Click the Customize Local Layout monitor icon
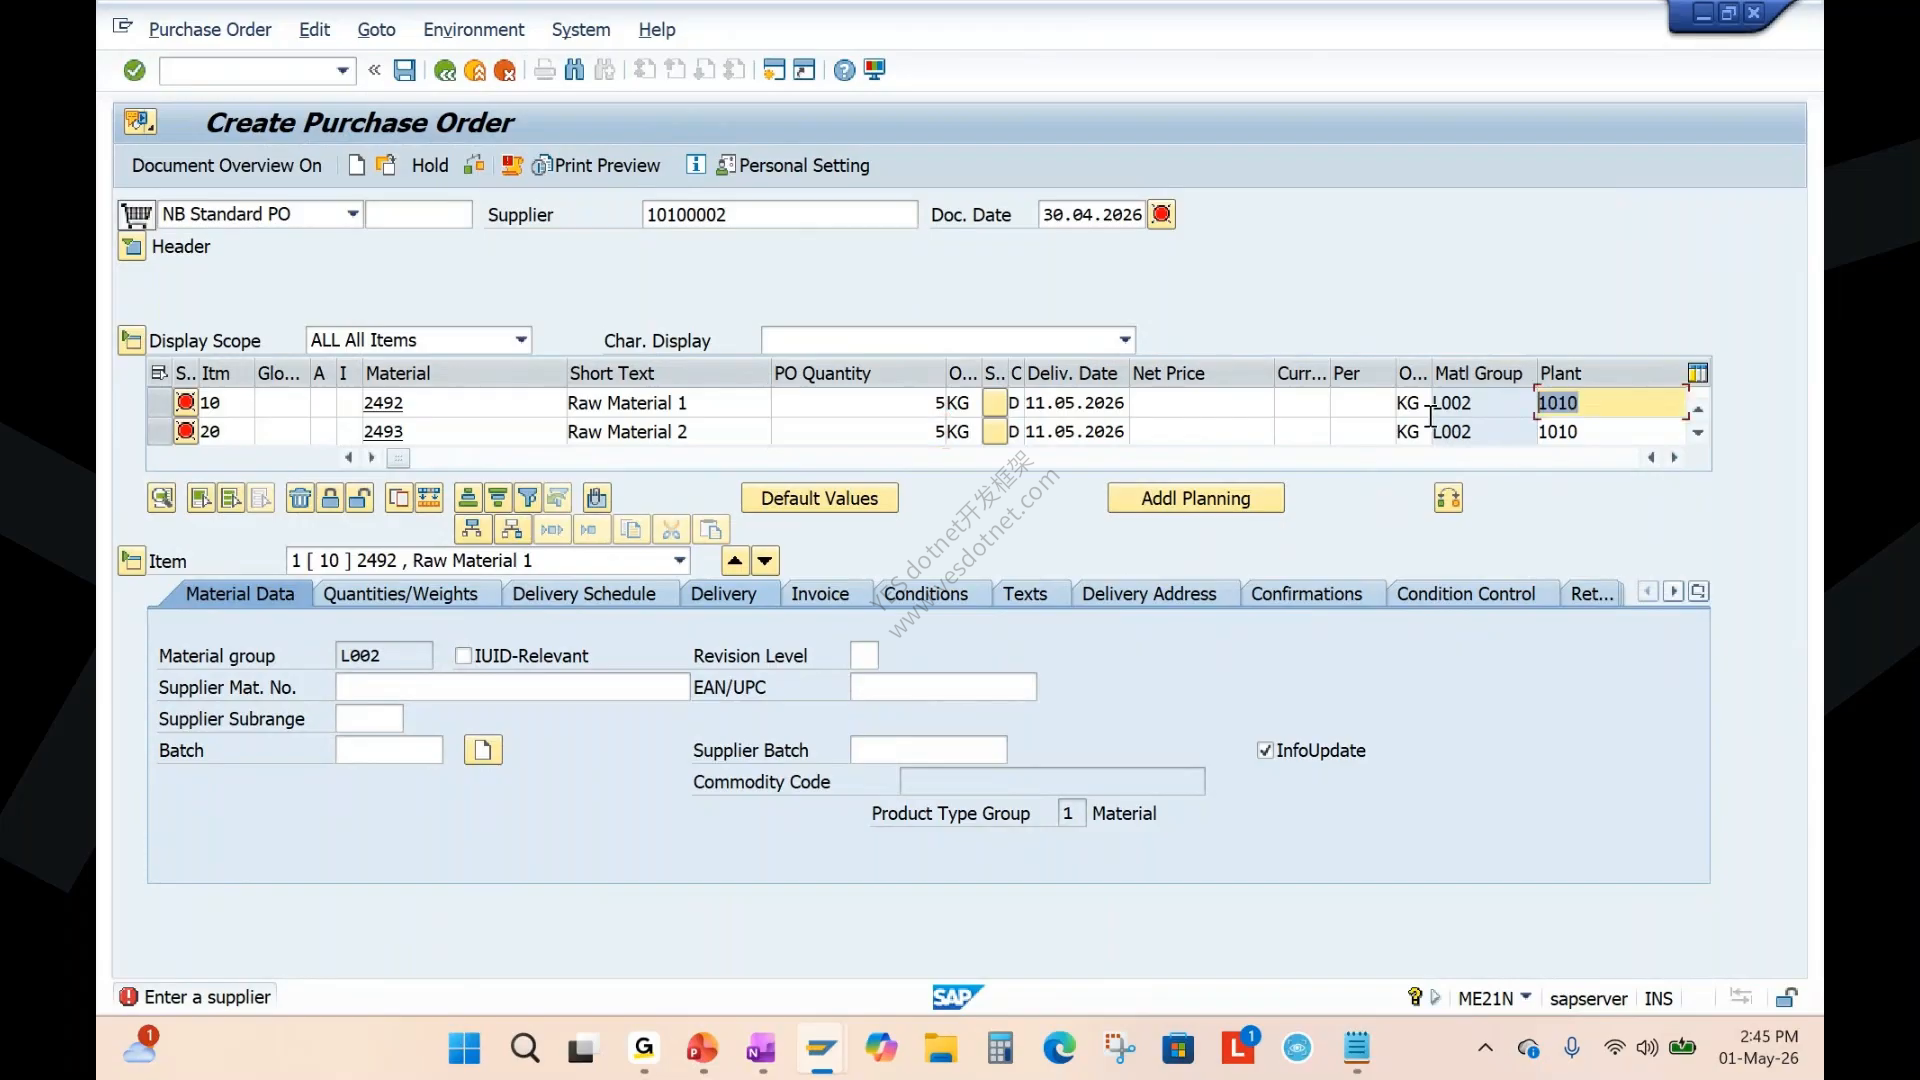The width and height of the screenshot is (1920, 1080). click(x=875, y=70)
